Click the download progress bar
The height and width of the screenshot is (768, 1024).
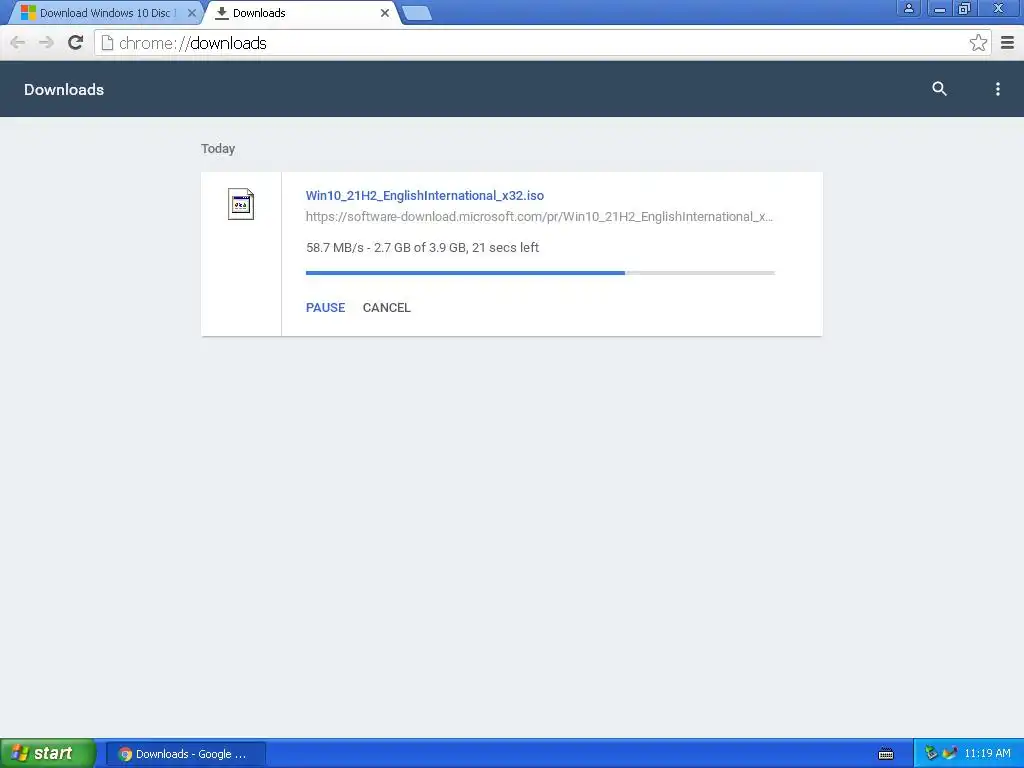click(x=540, y=273)
